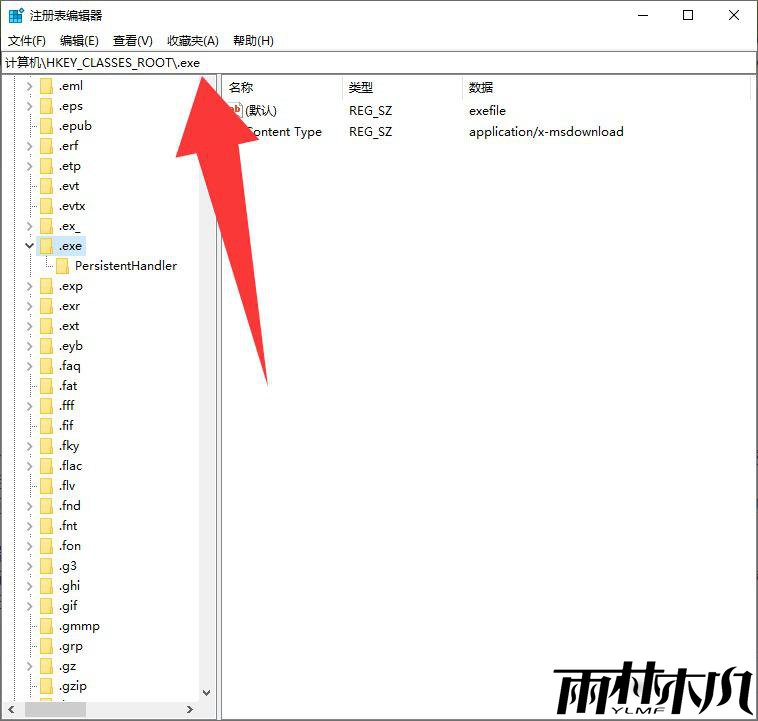Click the string value icon beside (默认)

pyautogui.click(x=236, y=110)
